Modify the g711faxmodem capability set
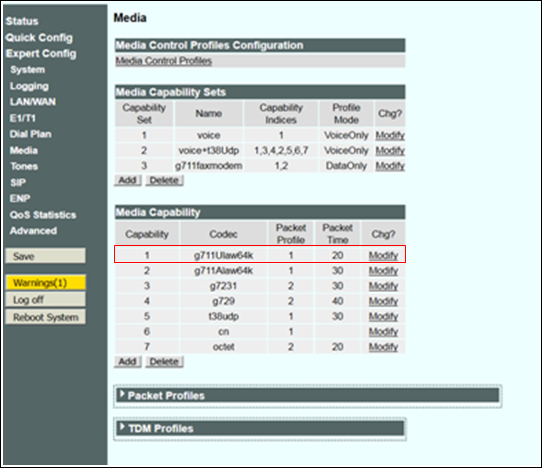Screen dimensions: 542x468 390,166
